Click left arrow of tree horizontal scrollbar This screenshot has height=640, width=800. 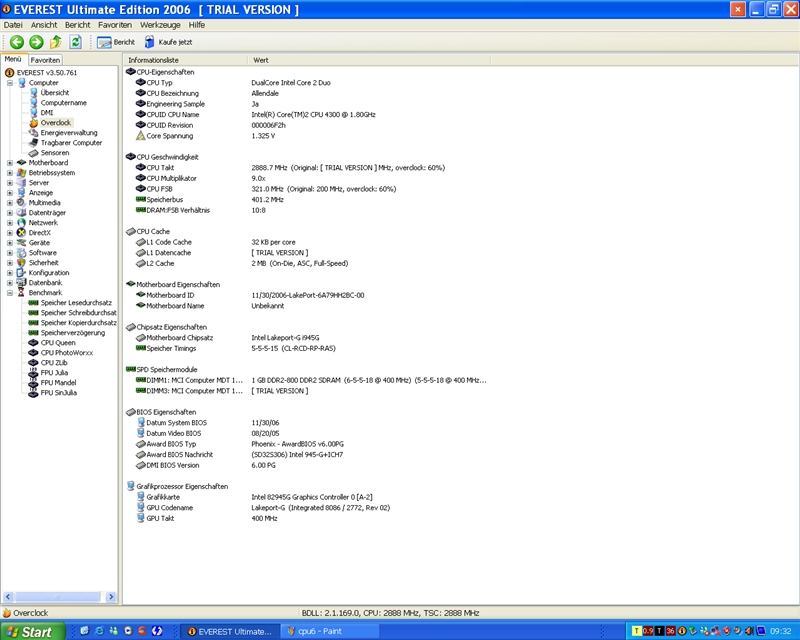tap(8, 596)
